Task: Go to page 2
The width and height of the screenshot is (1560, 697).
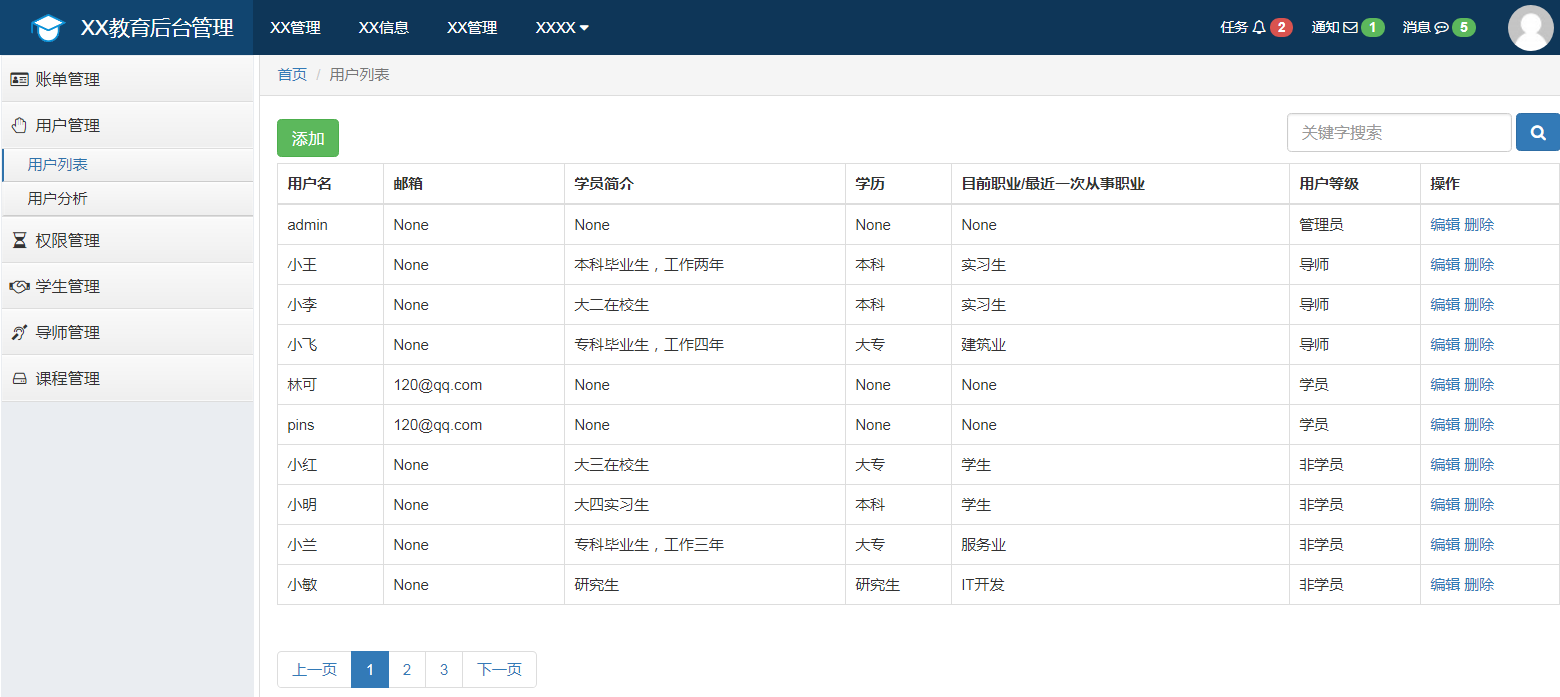Action: click(407, 669)
